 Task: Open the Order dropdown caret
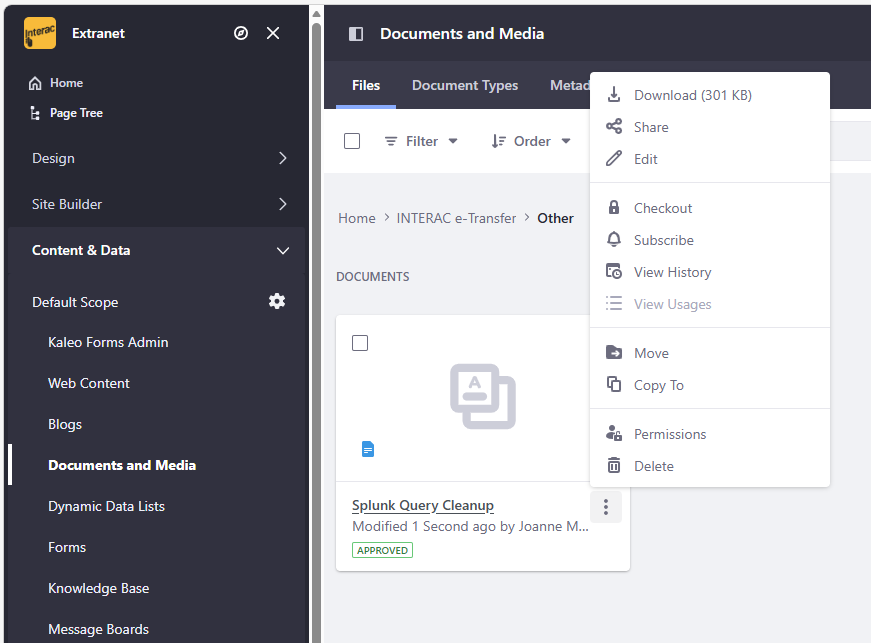(x=565, y=141)
